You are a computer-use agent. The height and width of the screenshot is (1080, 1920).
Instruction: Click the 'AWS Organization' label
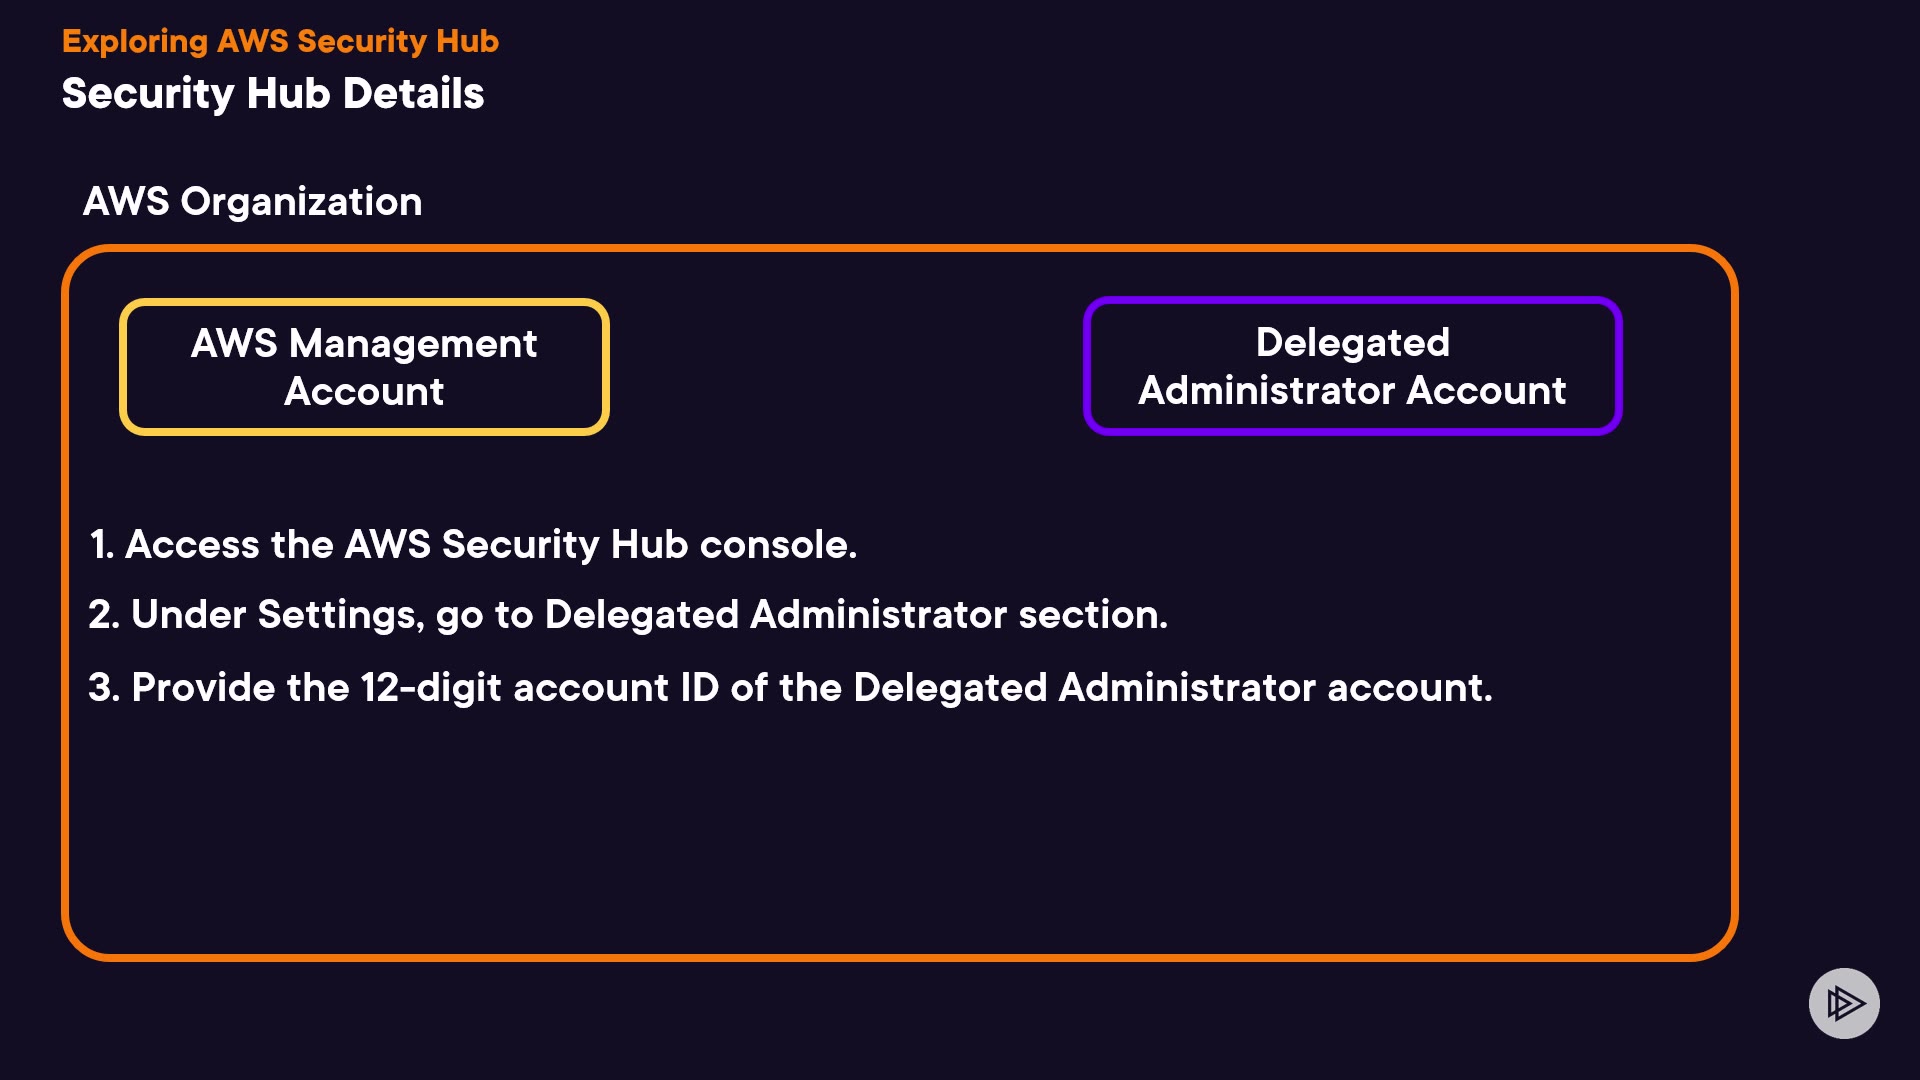click(x=252, y=202)
